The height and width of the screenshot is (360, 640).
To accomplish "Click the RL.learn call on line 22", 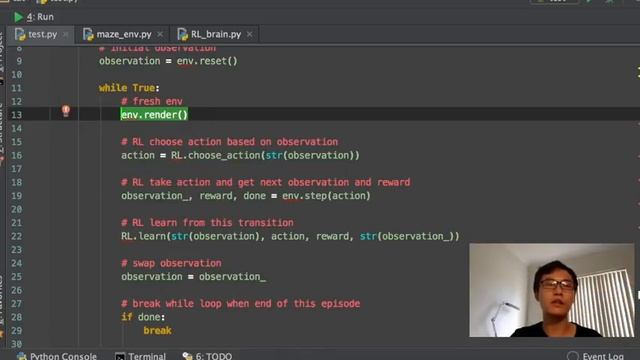I will pyautogui.click(x=290, y=236).
